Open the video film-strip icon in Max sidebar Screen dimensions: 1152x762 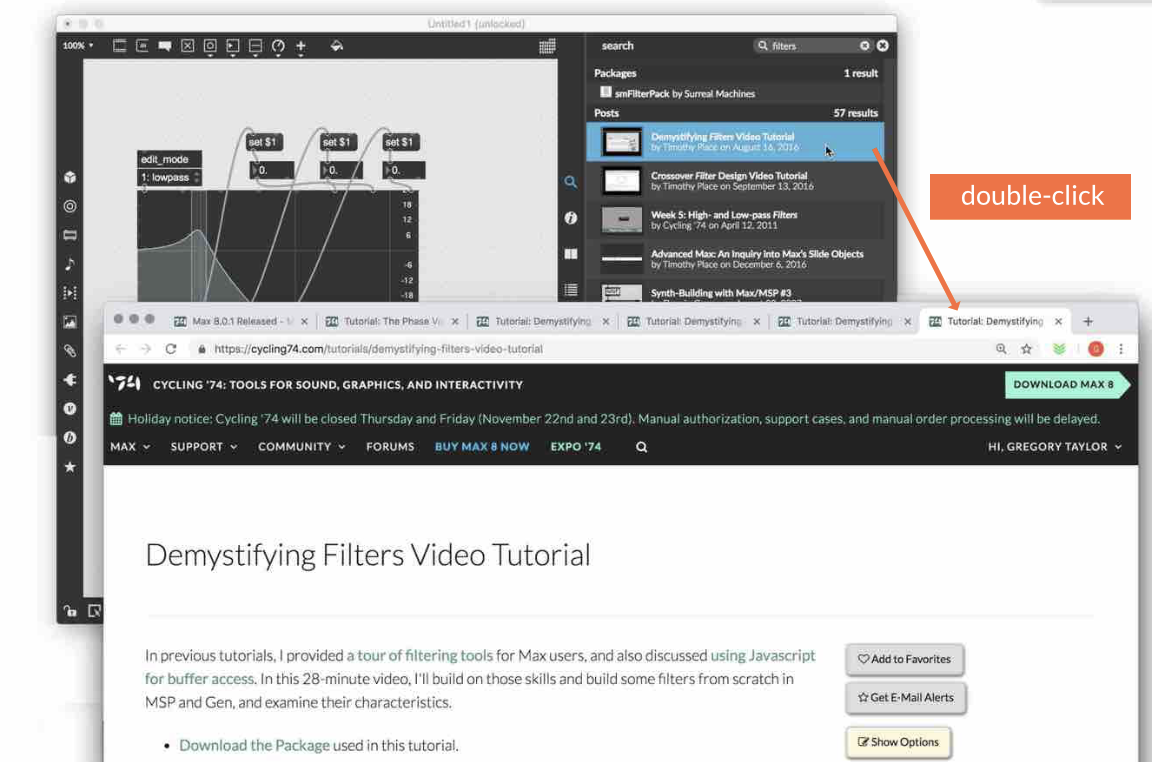point(70,235)
